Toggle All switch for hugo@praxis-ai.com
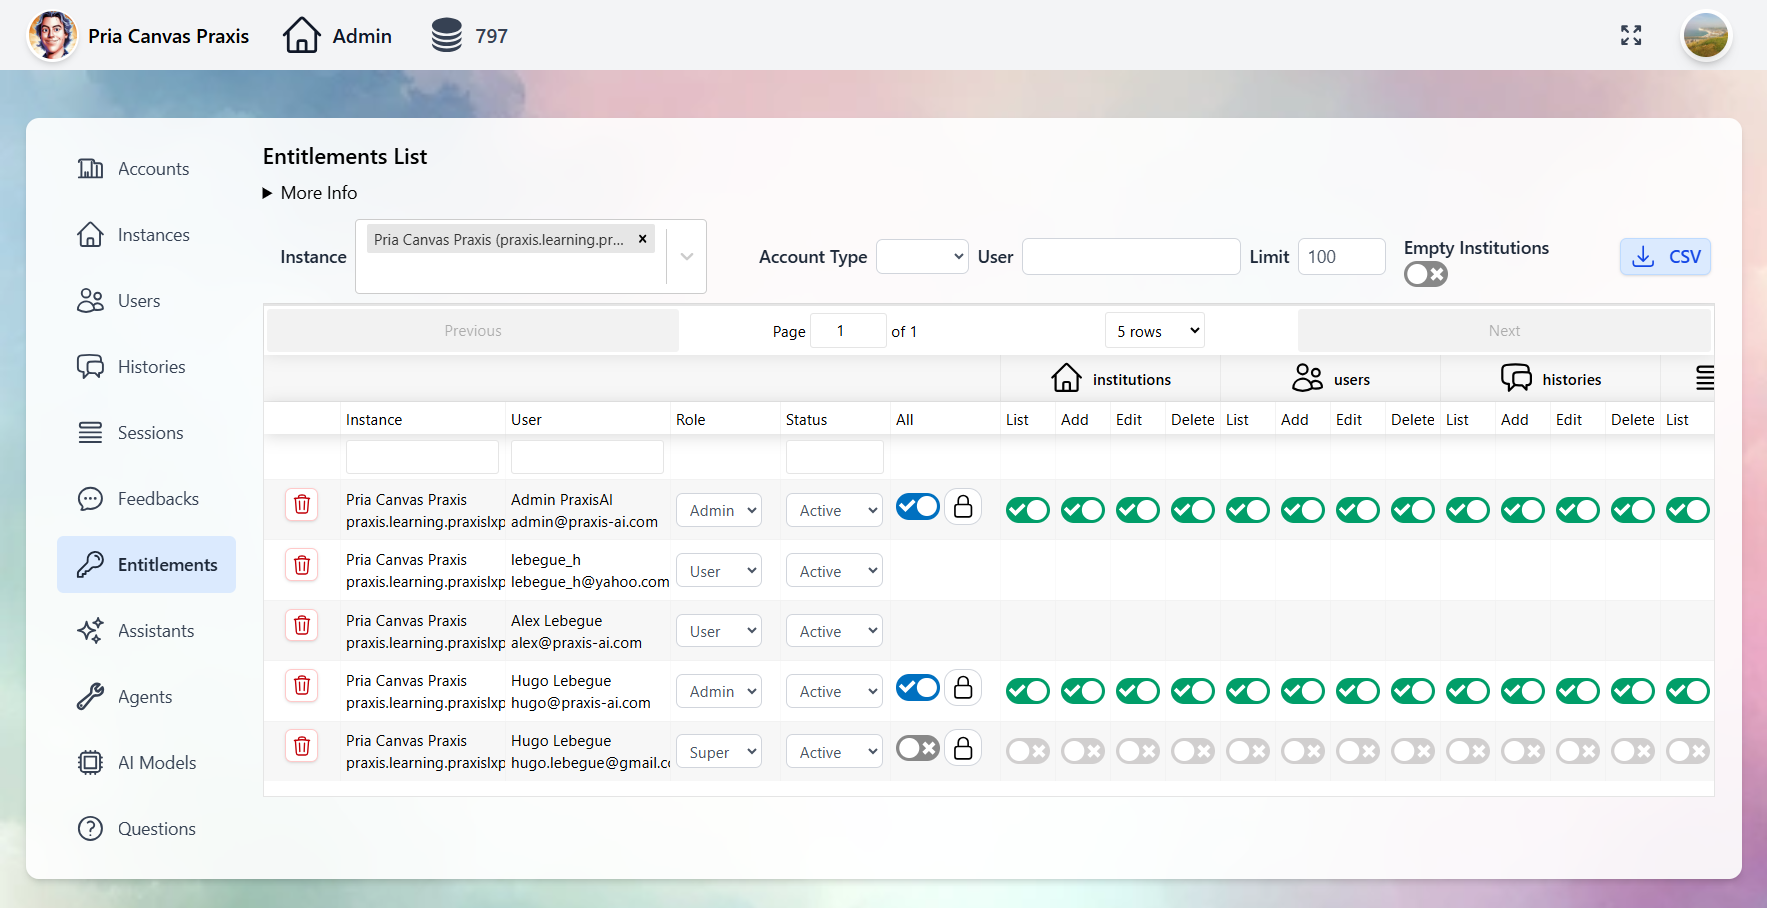This screenshot has width=1767, height=908. (918, 688)
